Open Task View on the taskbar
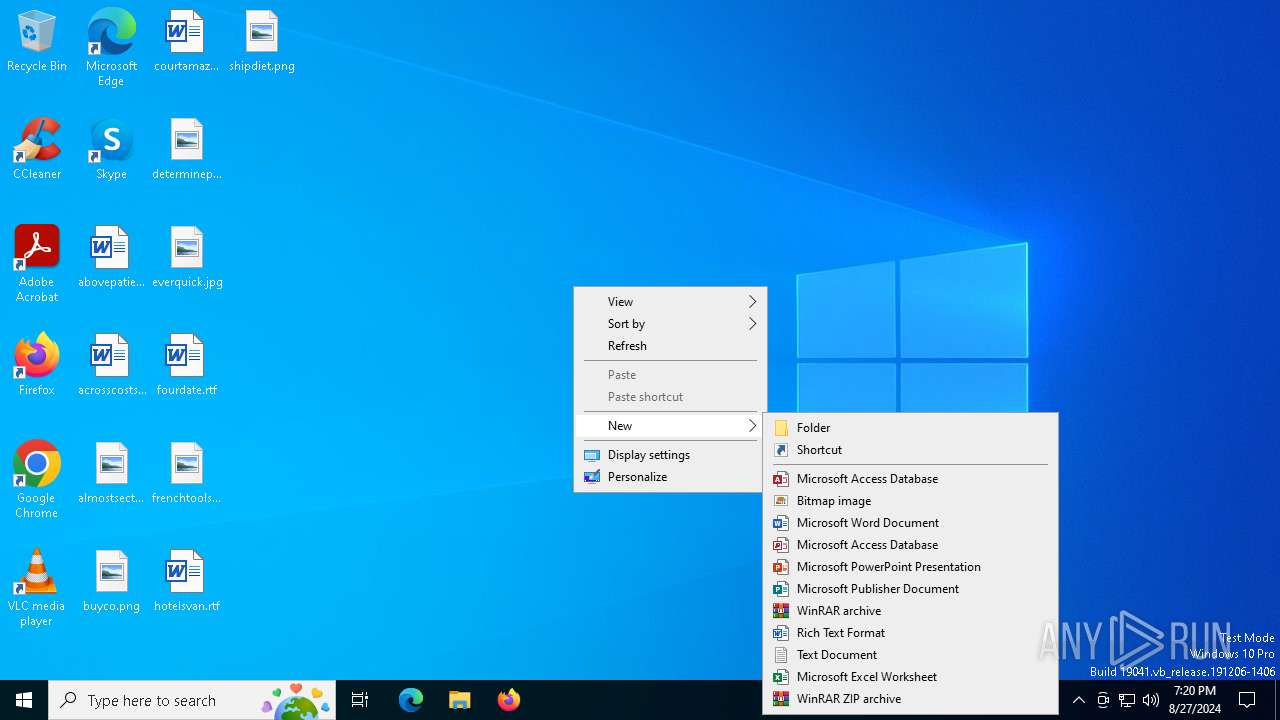The image size is (1280, 720). tap(360, 700)
